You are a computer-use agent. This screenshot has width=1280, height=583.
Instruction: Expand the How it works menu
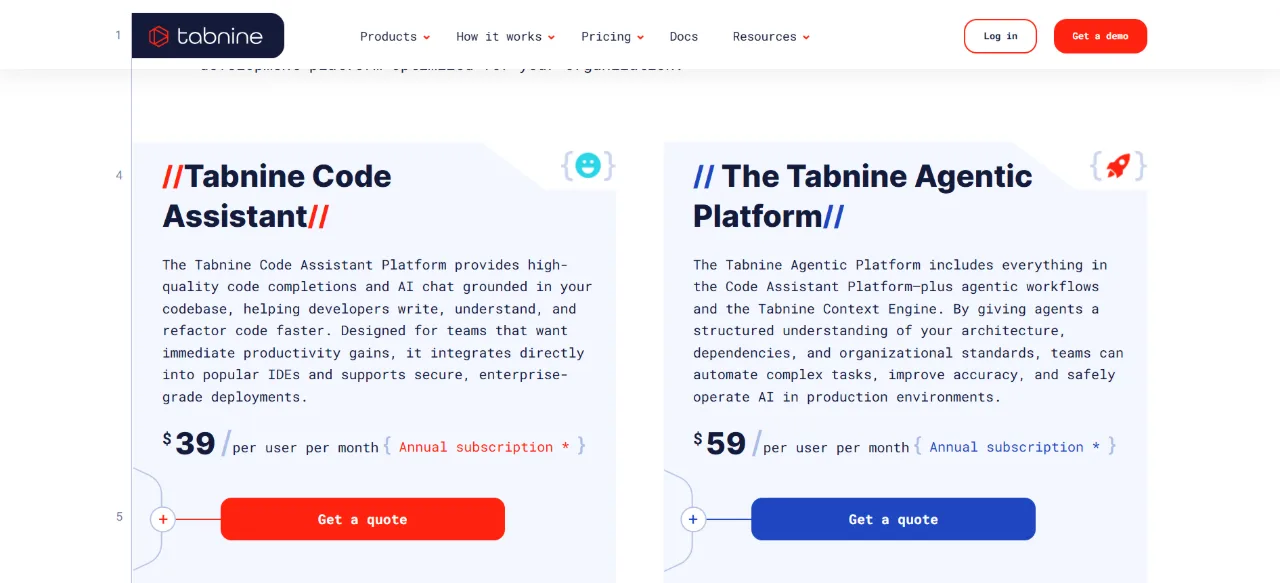505,37
